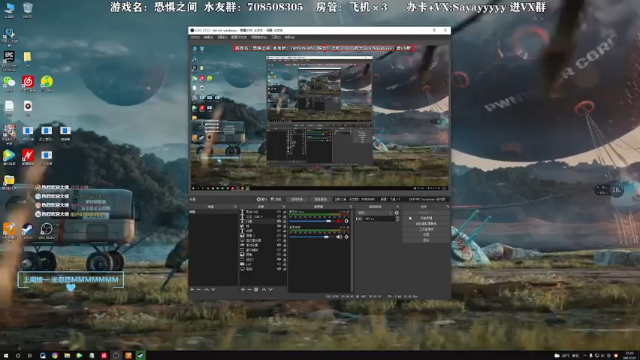Pop out the Controls dock header icon
This screenshot has height=360, width=640.
(x=448, y=207)
